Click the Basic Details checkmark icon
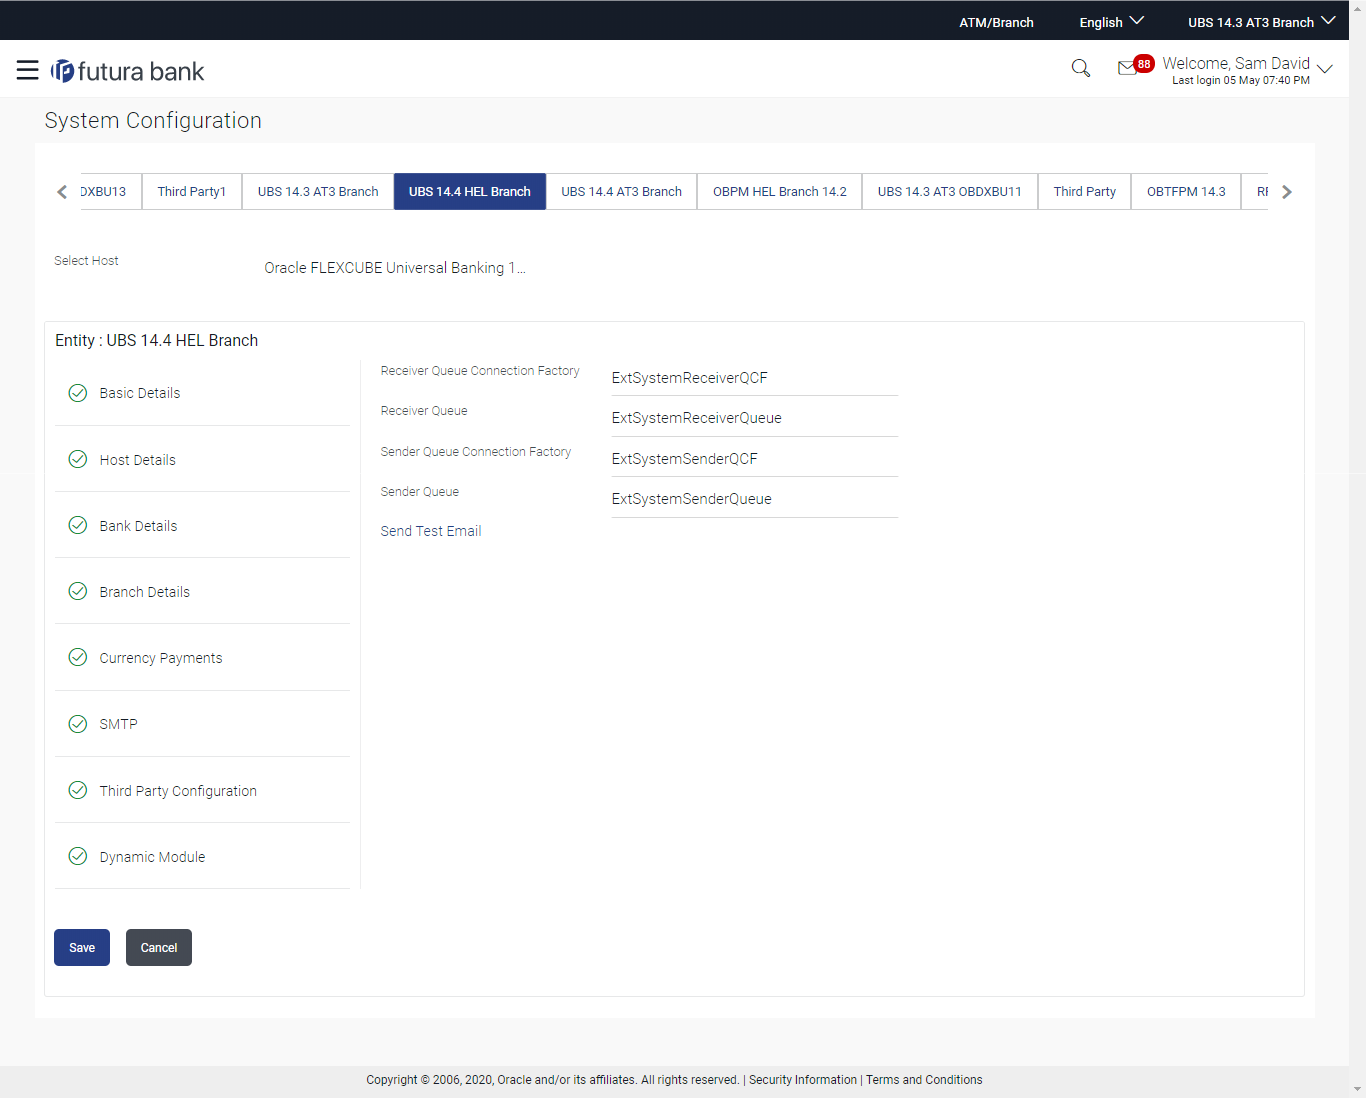Image resolution: width=1366 pixels, height=1098 pixels. pyautogui.click(x=77, y=393)
